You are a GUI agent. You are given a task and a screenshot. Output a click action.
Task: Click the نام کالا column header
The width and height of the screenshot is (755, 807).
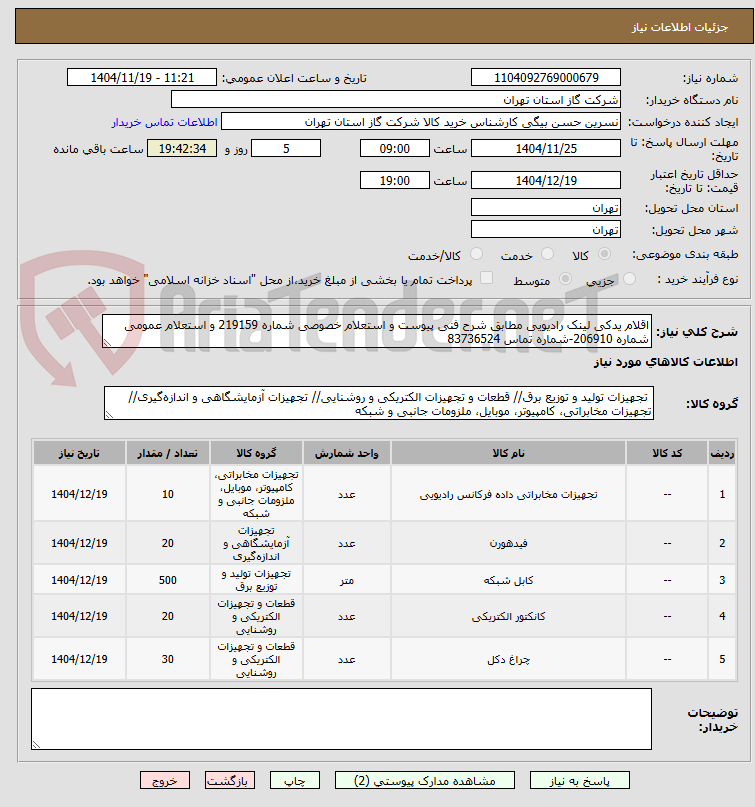(508, 453)
